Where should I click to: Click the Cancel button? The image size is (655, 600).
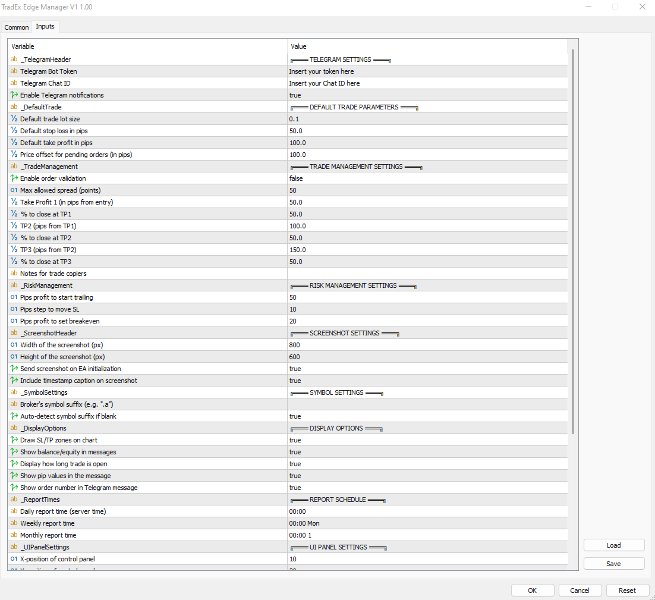[x=579, y=590]
